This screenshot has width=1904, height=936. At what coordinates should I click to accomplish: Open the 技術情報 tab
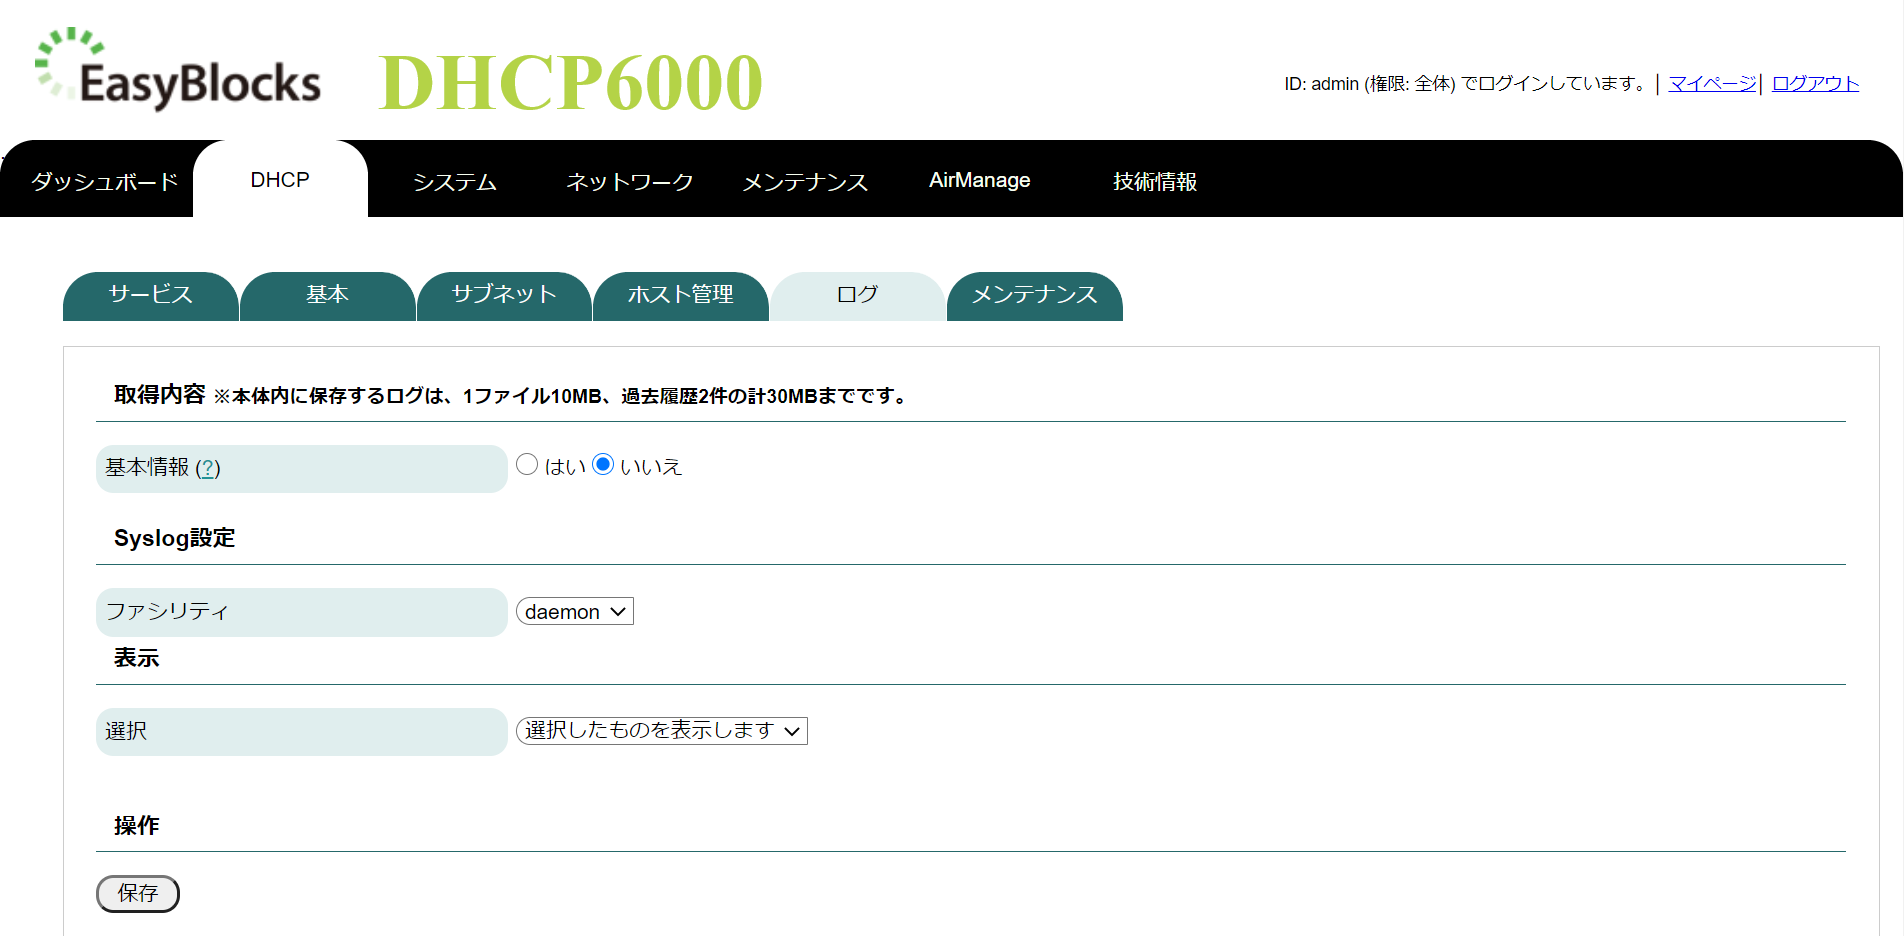(1155, 181)
